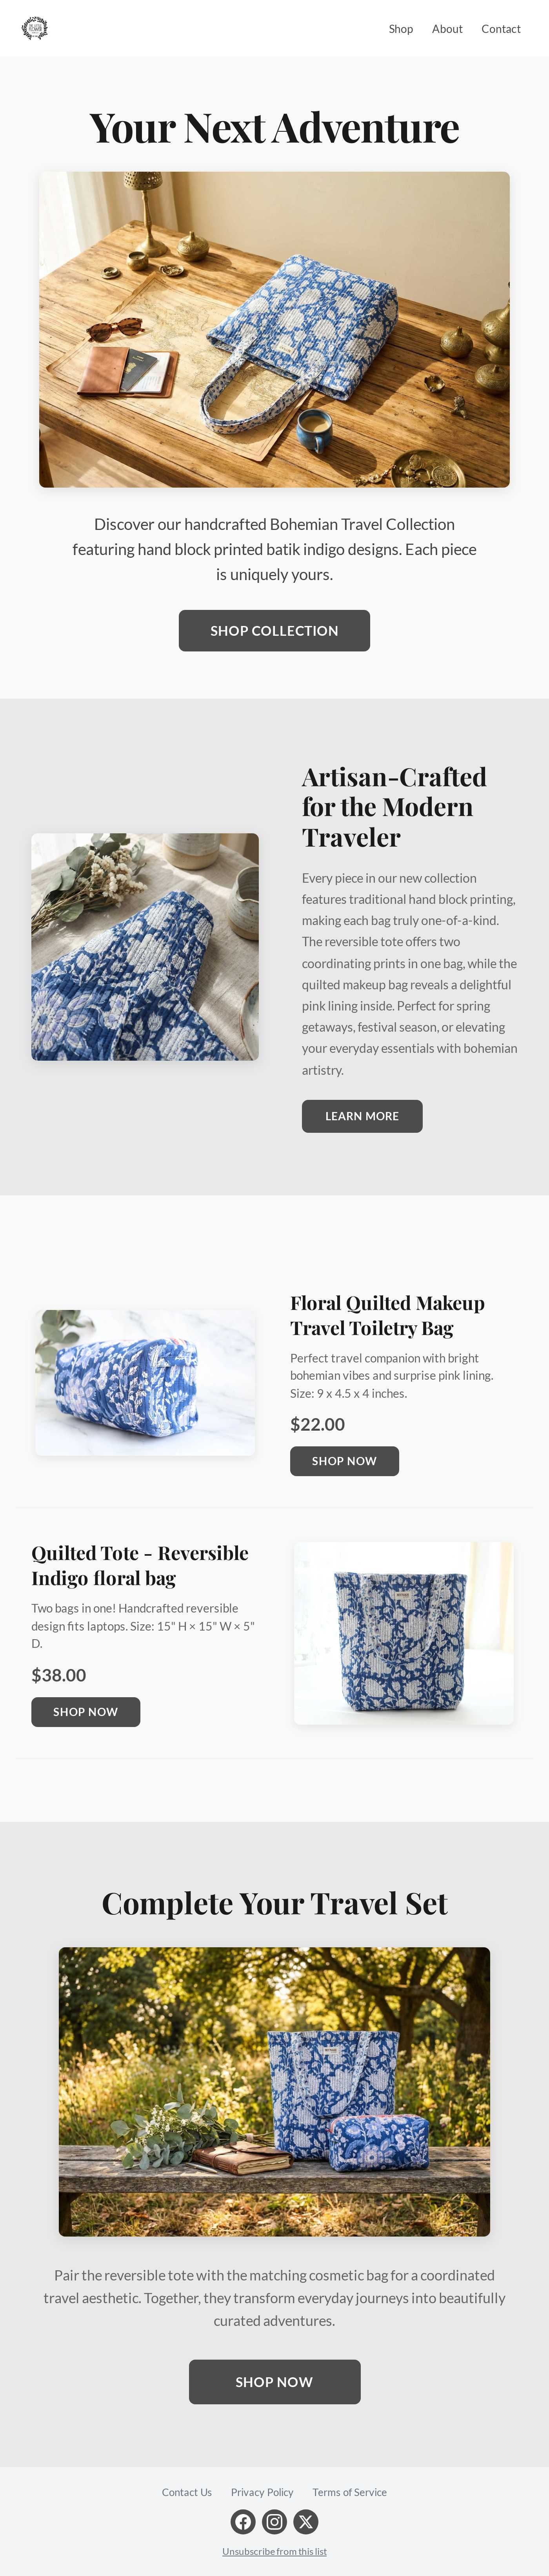Screen dimensions: 549x2576
Task: Click SHOP NOW under the Quilted Tote
Action: (x=85, y=1712)
